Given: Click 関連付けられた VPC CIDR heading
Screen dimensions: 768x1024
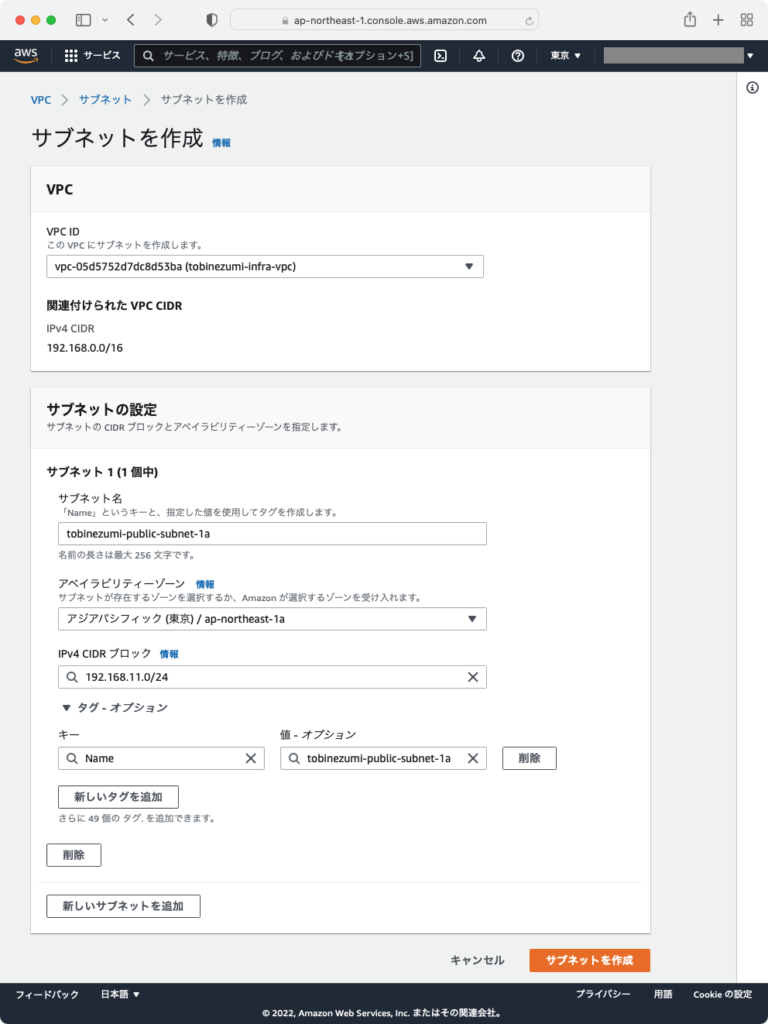Looking at the screenshot, I should 114,306.
